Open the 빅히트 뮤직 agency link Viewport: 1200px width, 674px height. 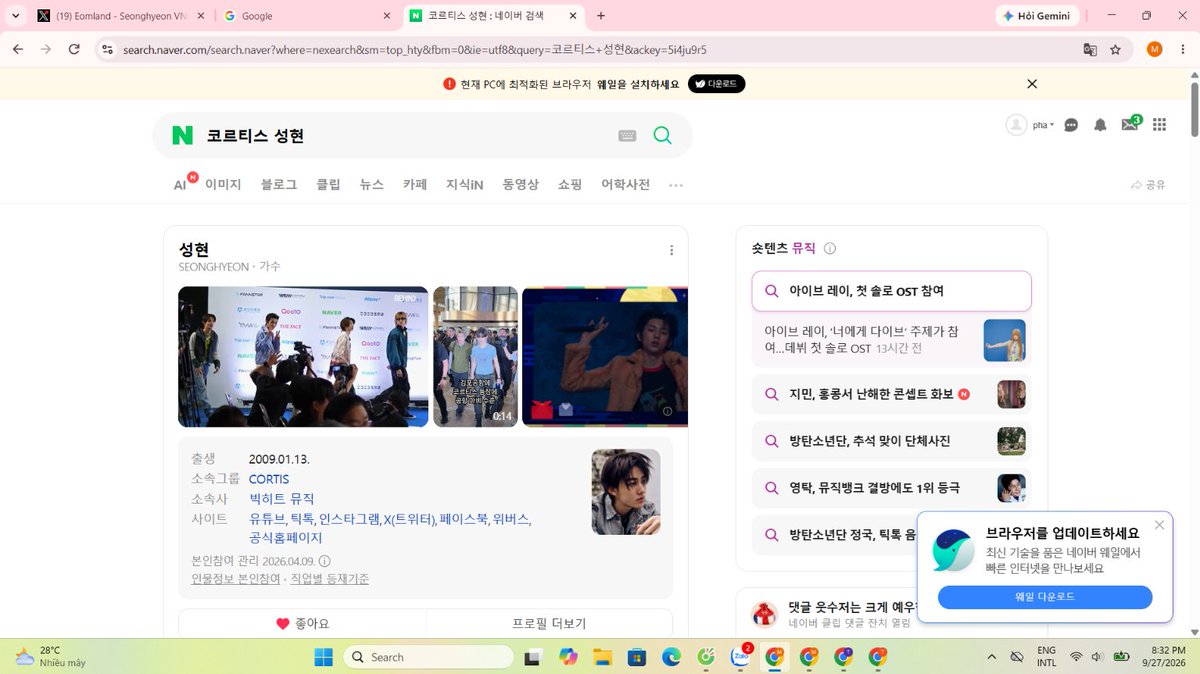tap(281, 498)
